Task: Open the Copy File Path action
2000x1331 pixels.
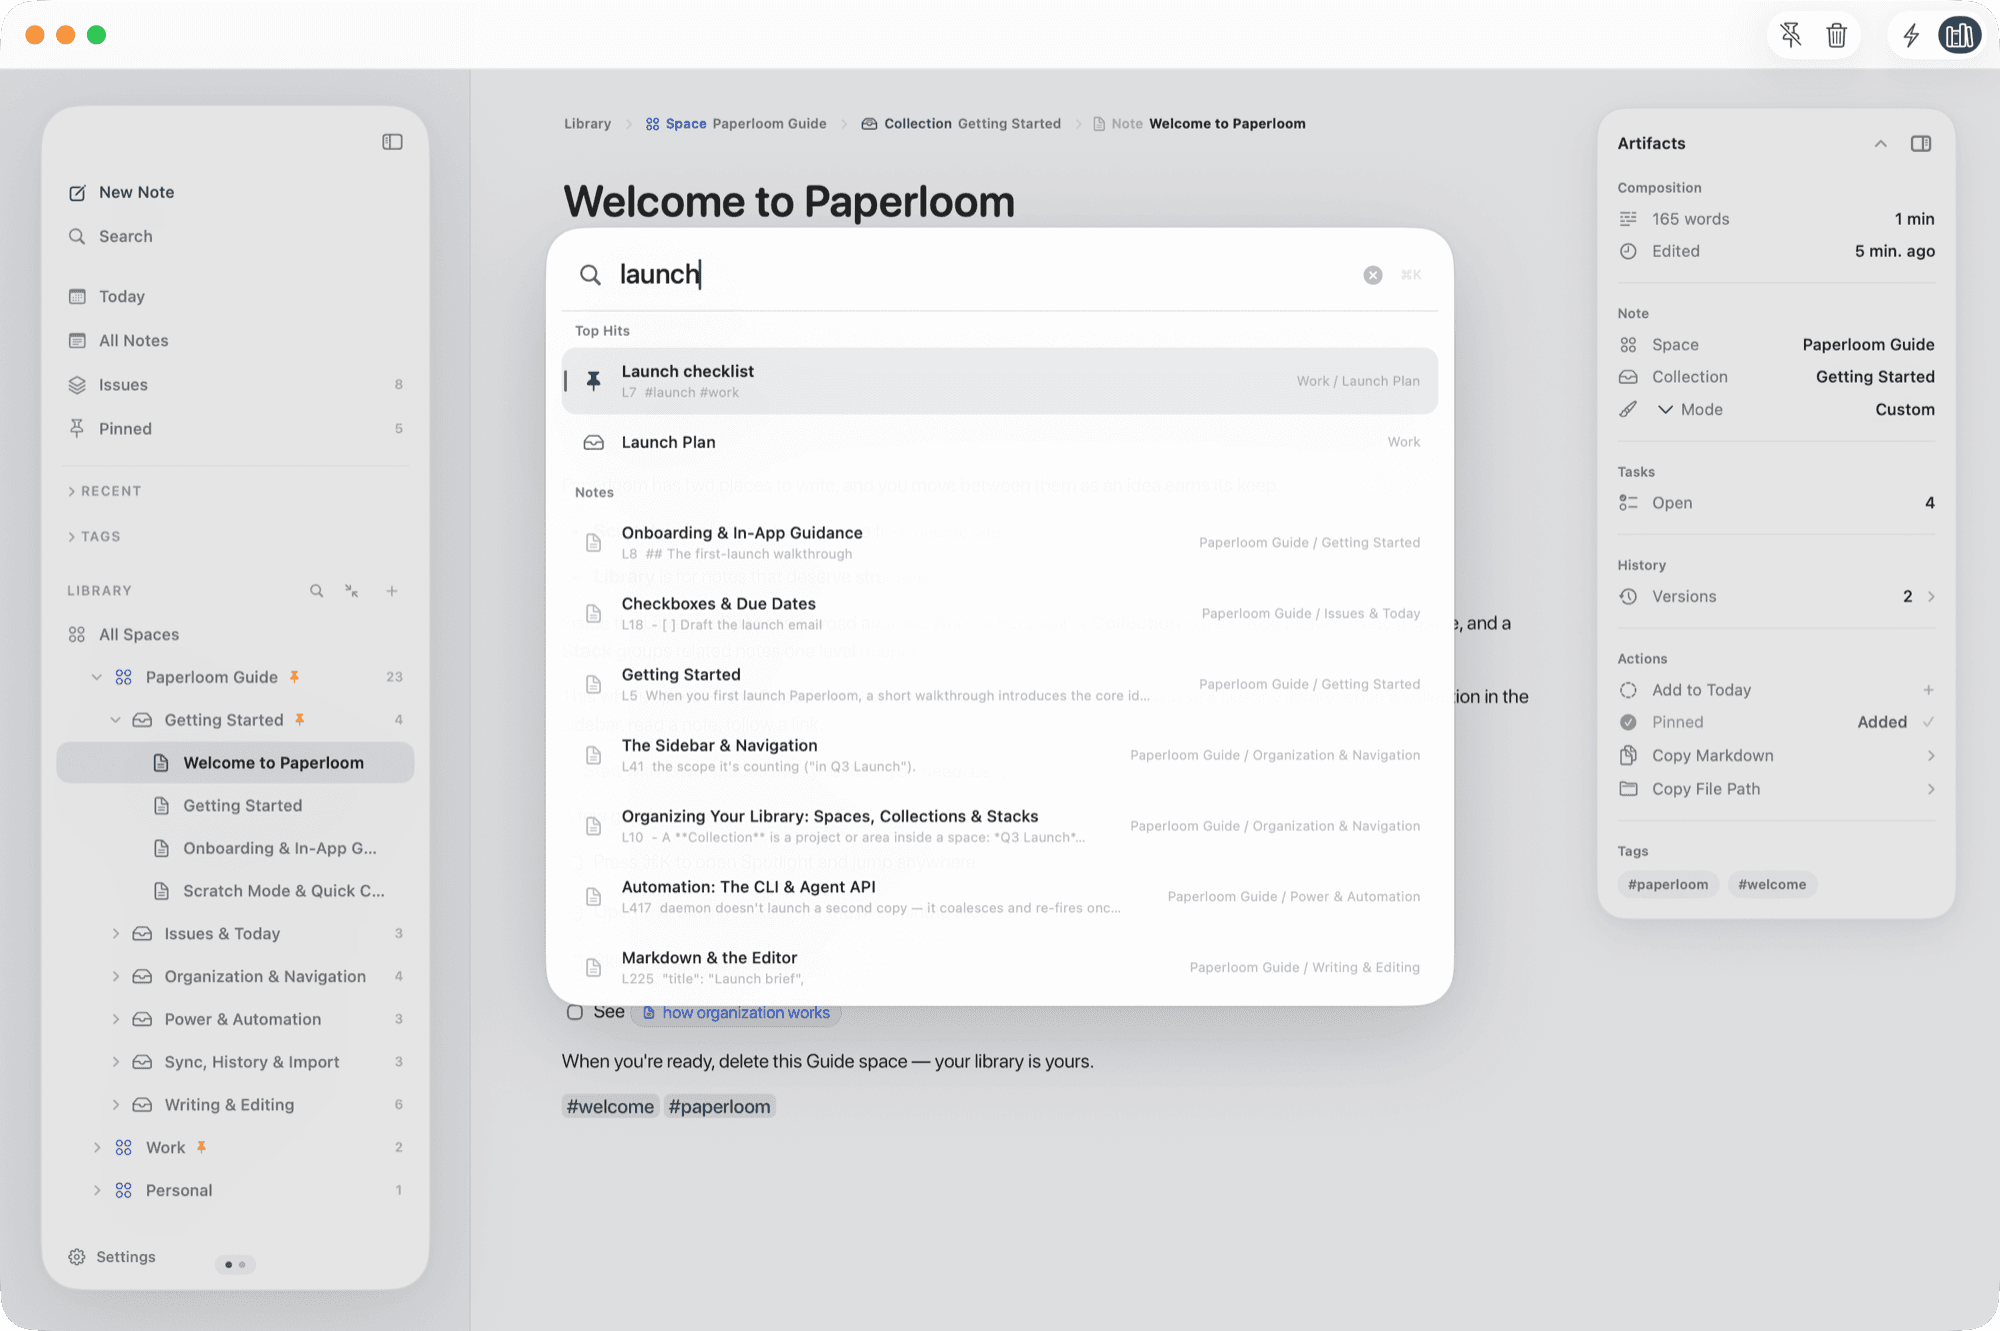Action: coord(1776,789)
